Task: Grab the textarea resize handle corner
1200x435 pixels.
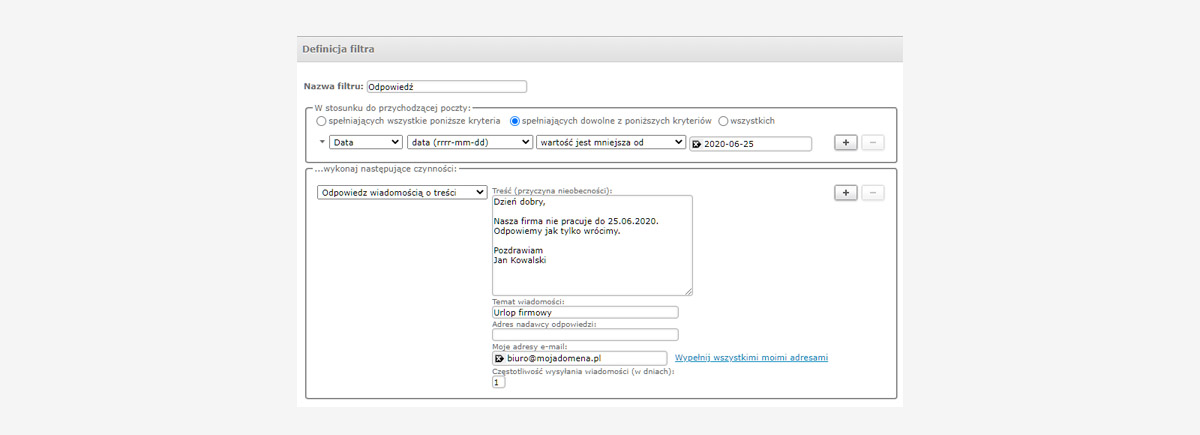Action: click(688, 291)
